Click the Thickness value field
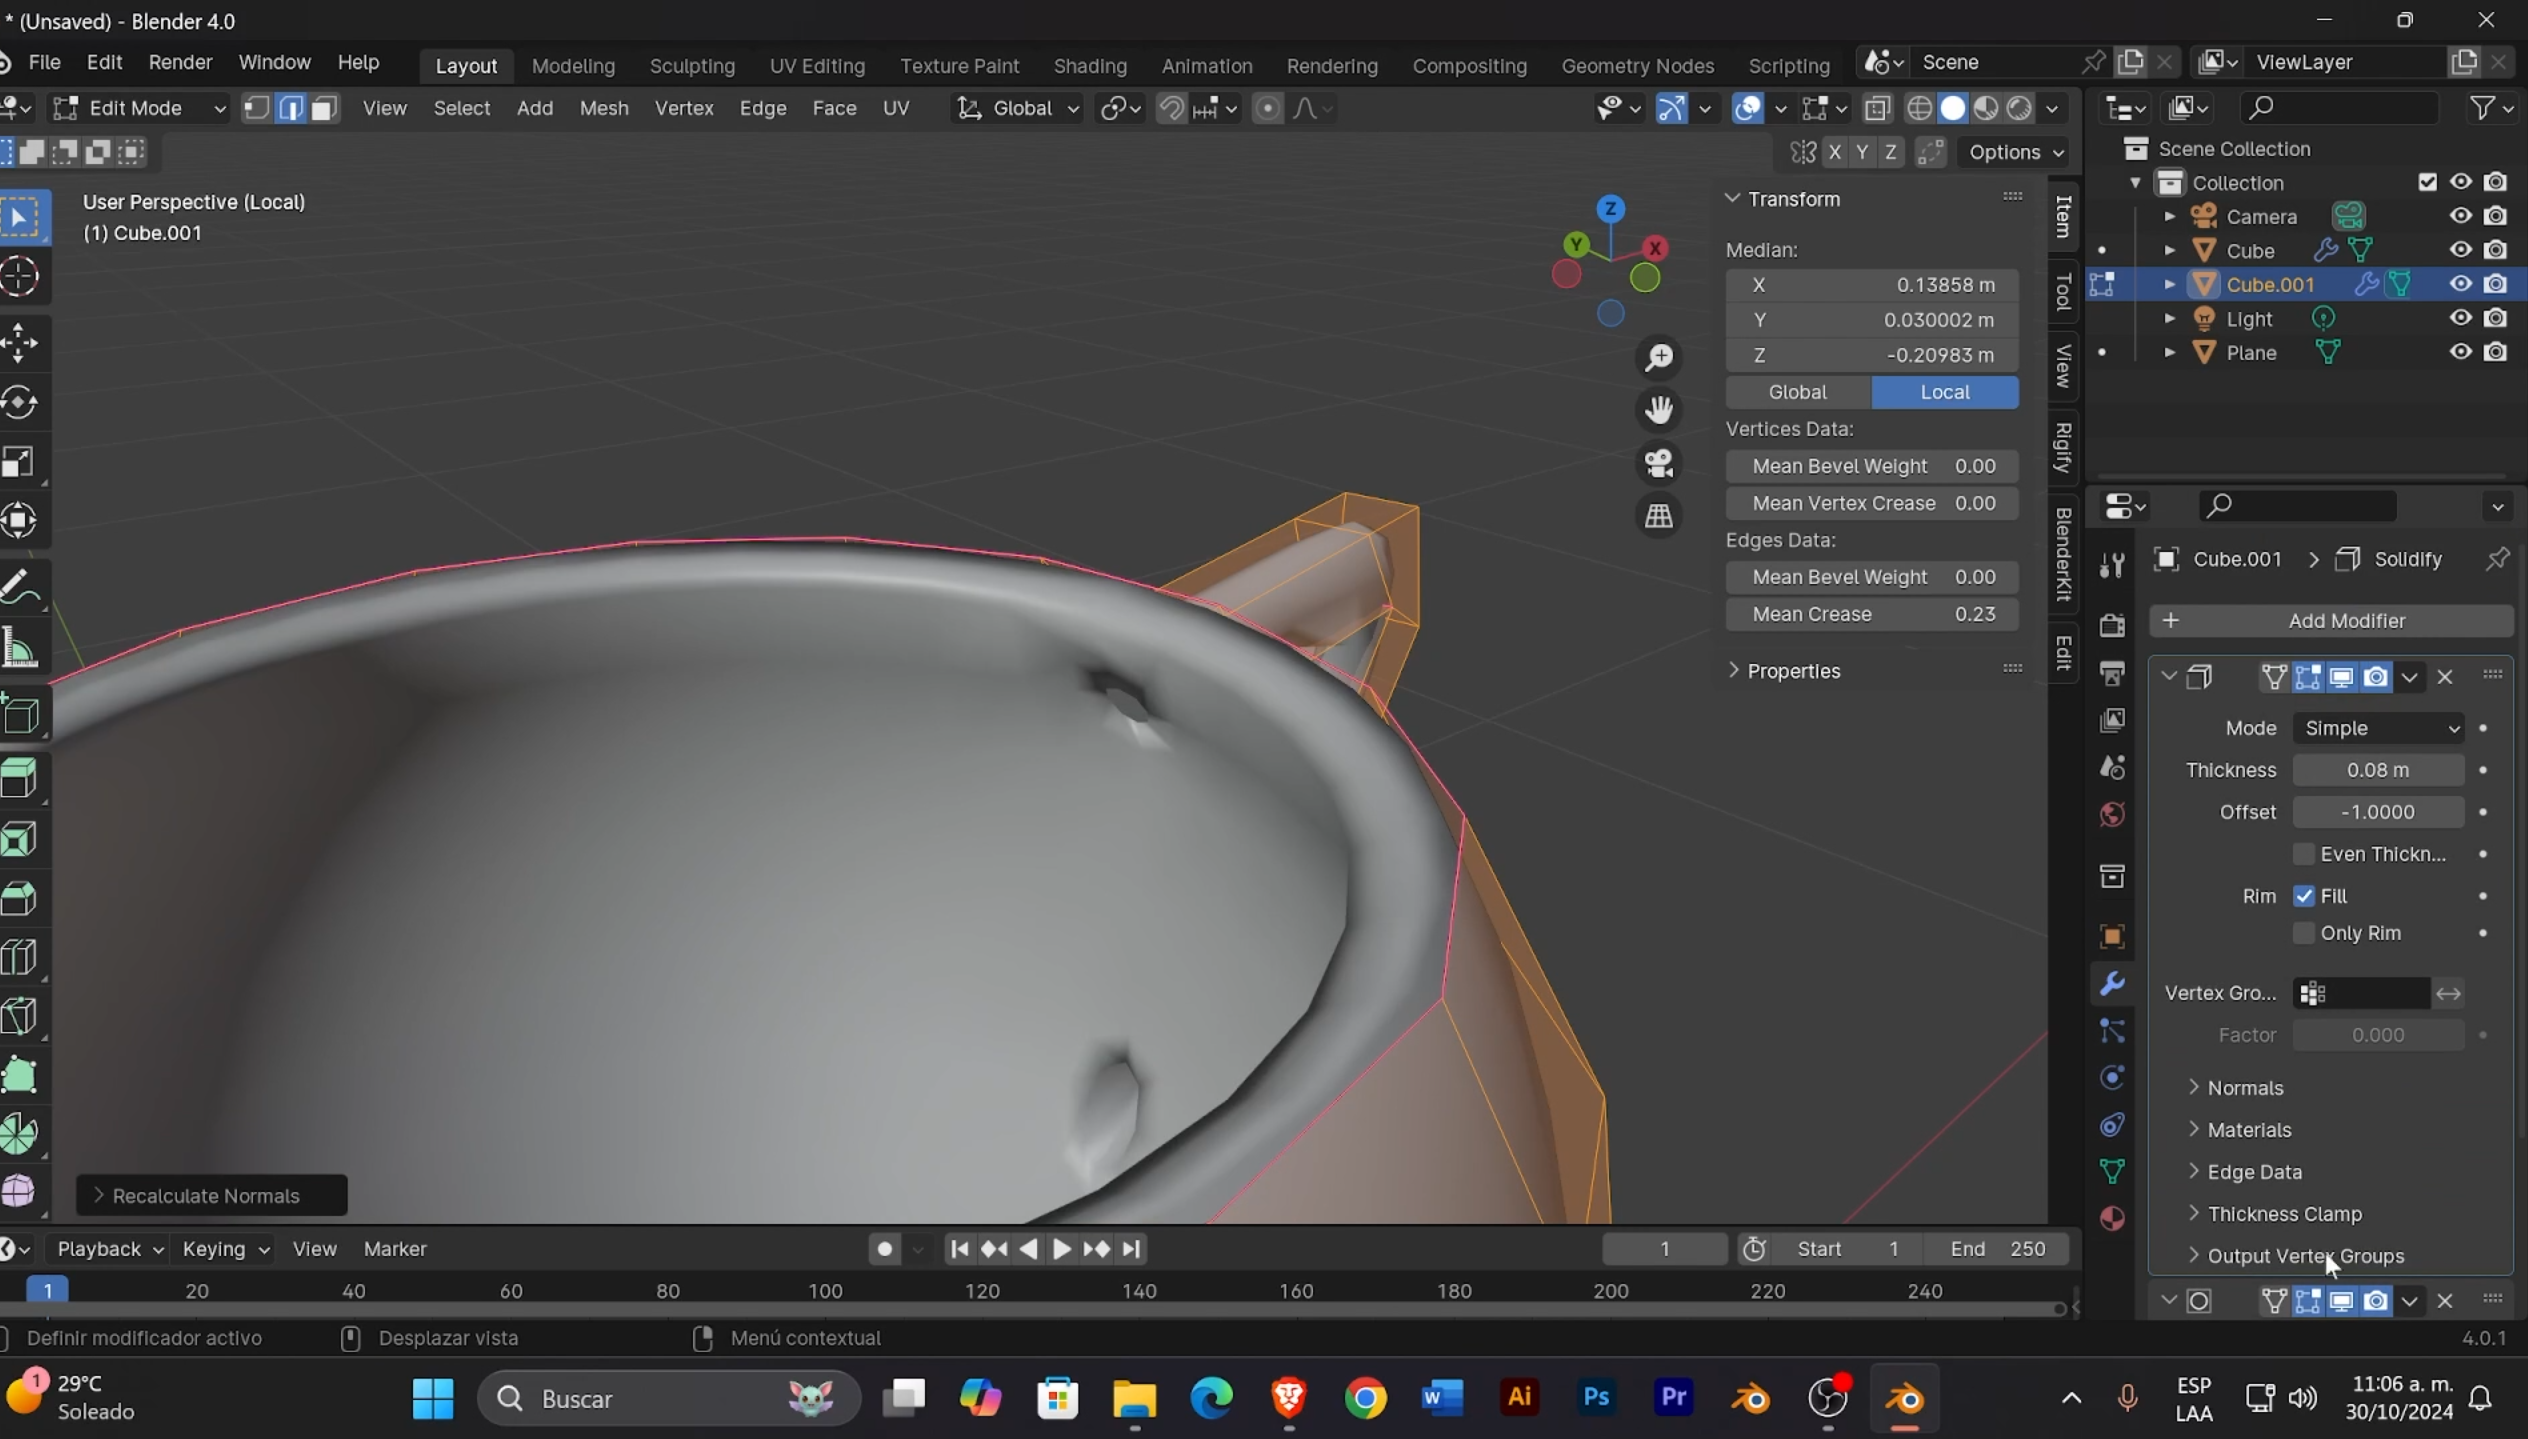The height and width of the screenshot is (1439, 2528). tap(2378, 770)
